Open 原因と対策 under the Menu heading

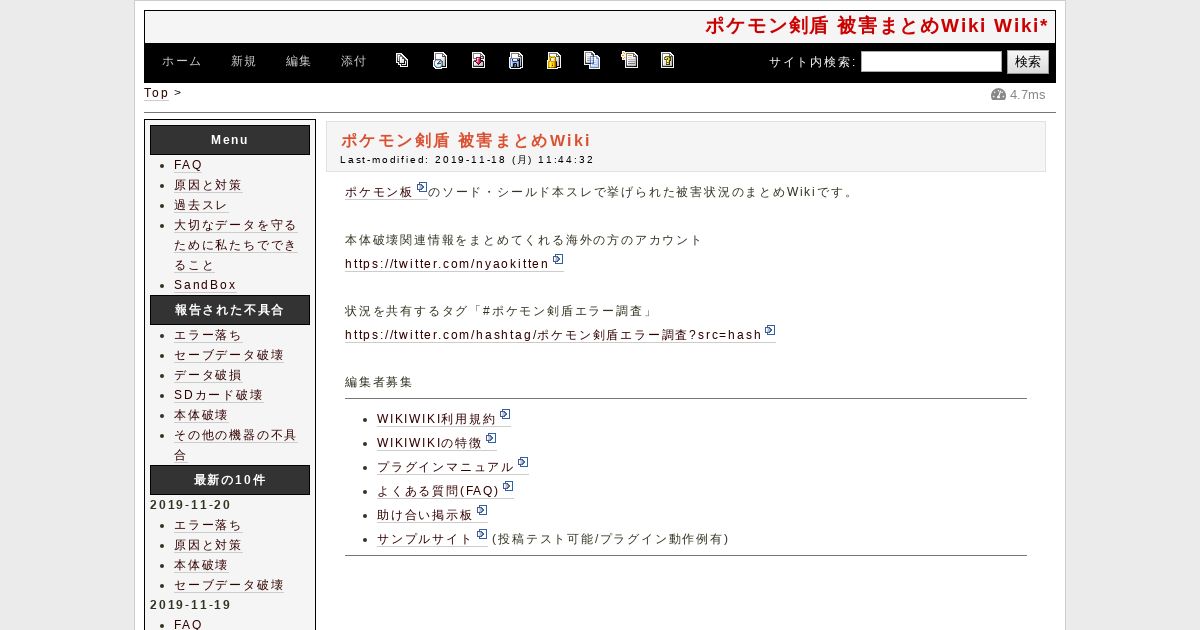(208, 185)
